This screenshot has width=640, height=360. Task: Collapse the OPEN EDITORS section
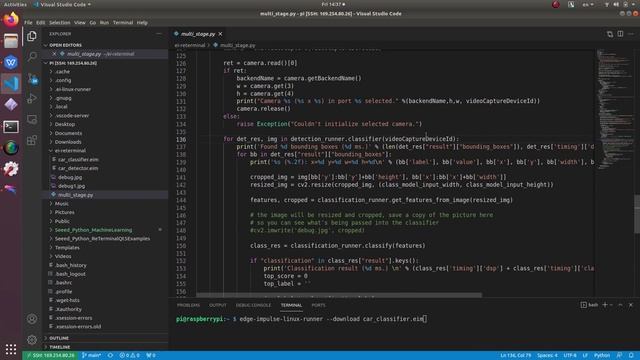click(105, 45)
